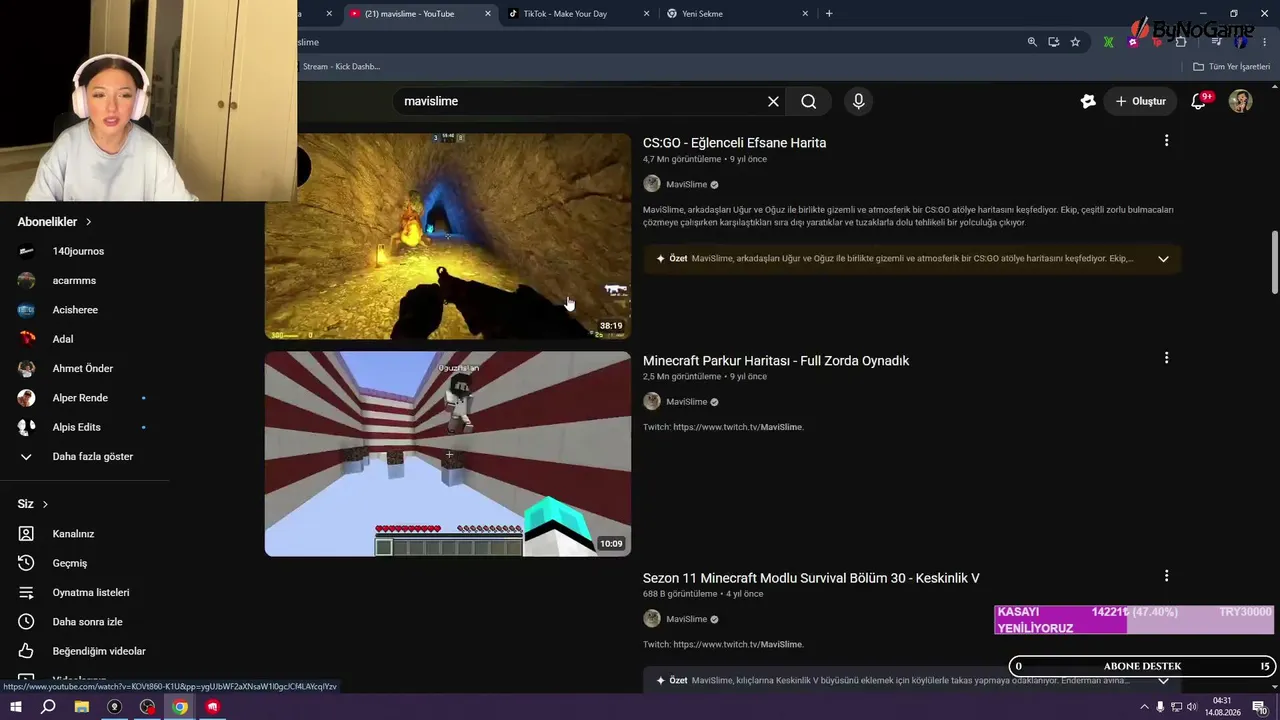The width and height of the screenshot is (1280, 720).
Task: Open more options for Minecraft Parkur Haritası video
Action: tap(1166, 358)
